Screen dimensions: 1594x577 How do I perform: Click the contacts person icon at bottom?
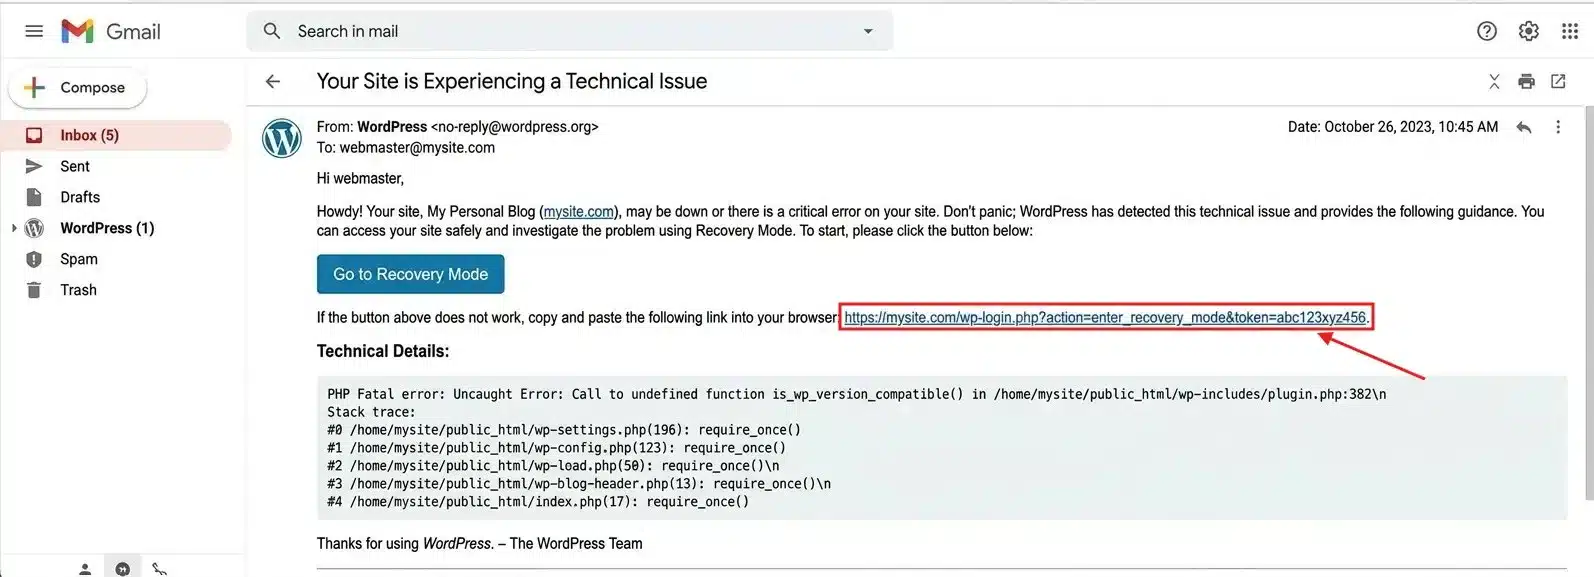click(85, 569)
